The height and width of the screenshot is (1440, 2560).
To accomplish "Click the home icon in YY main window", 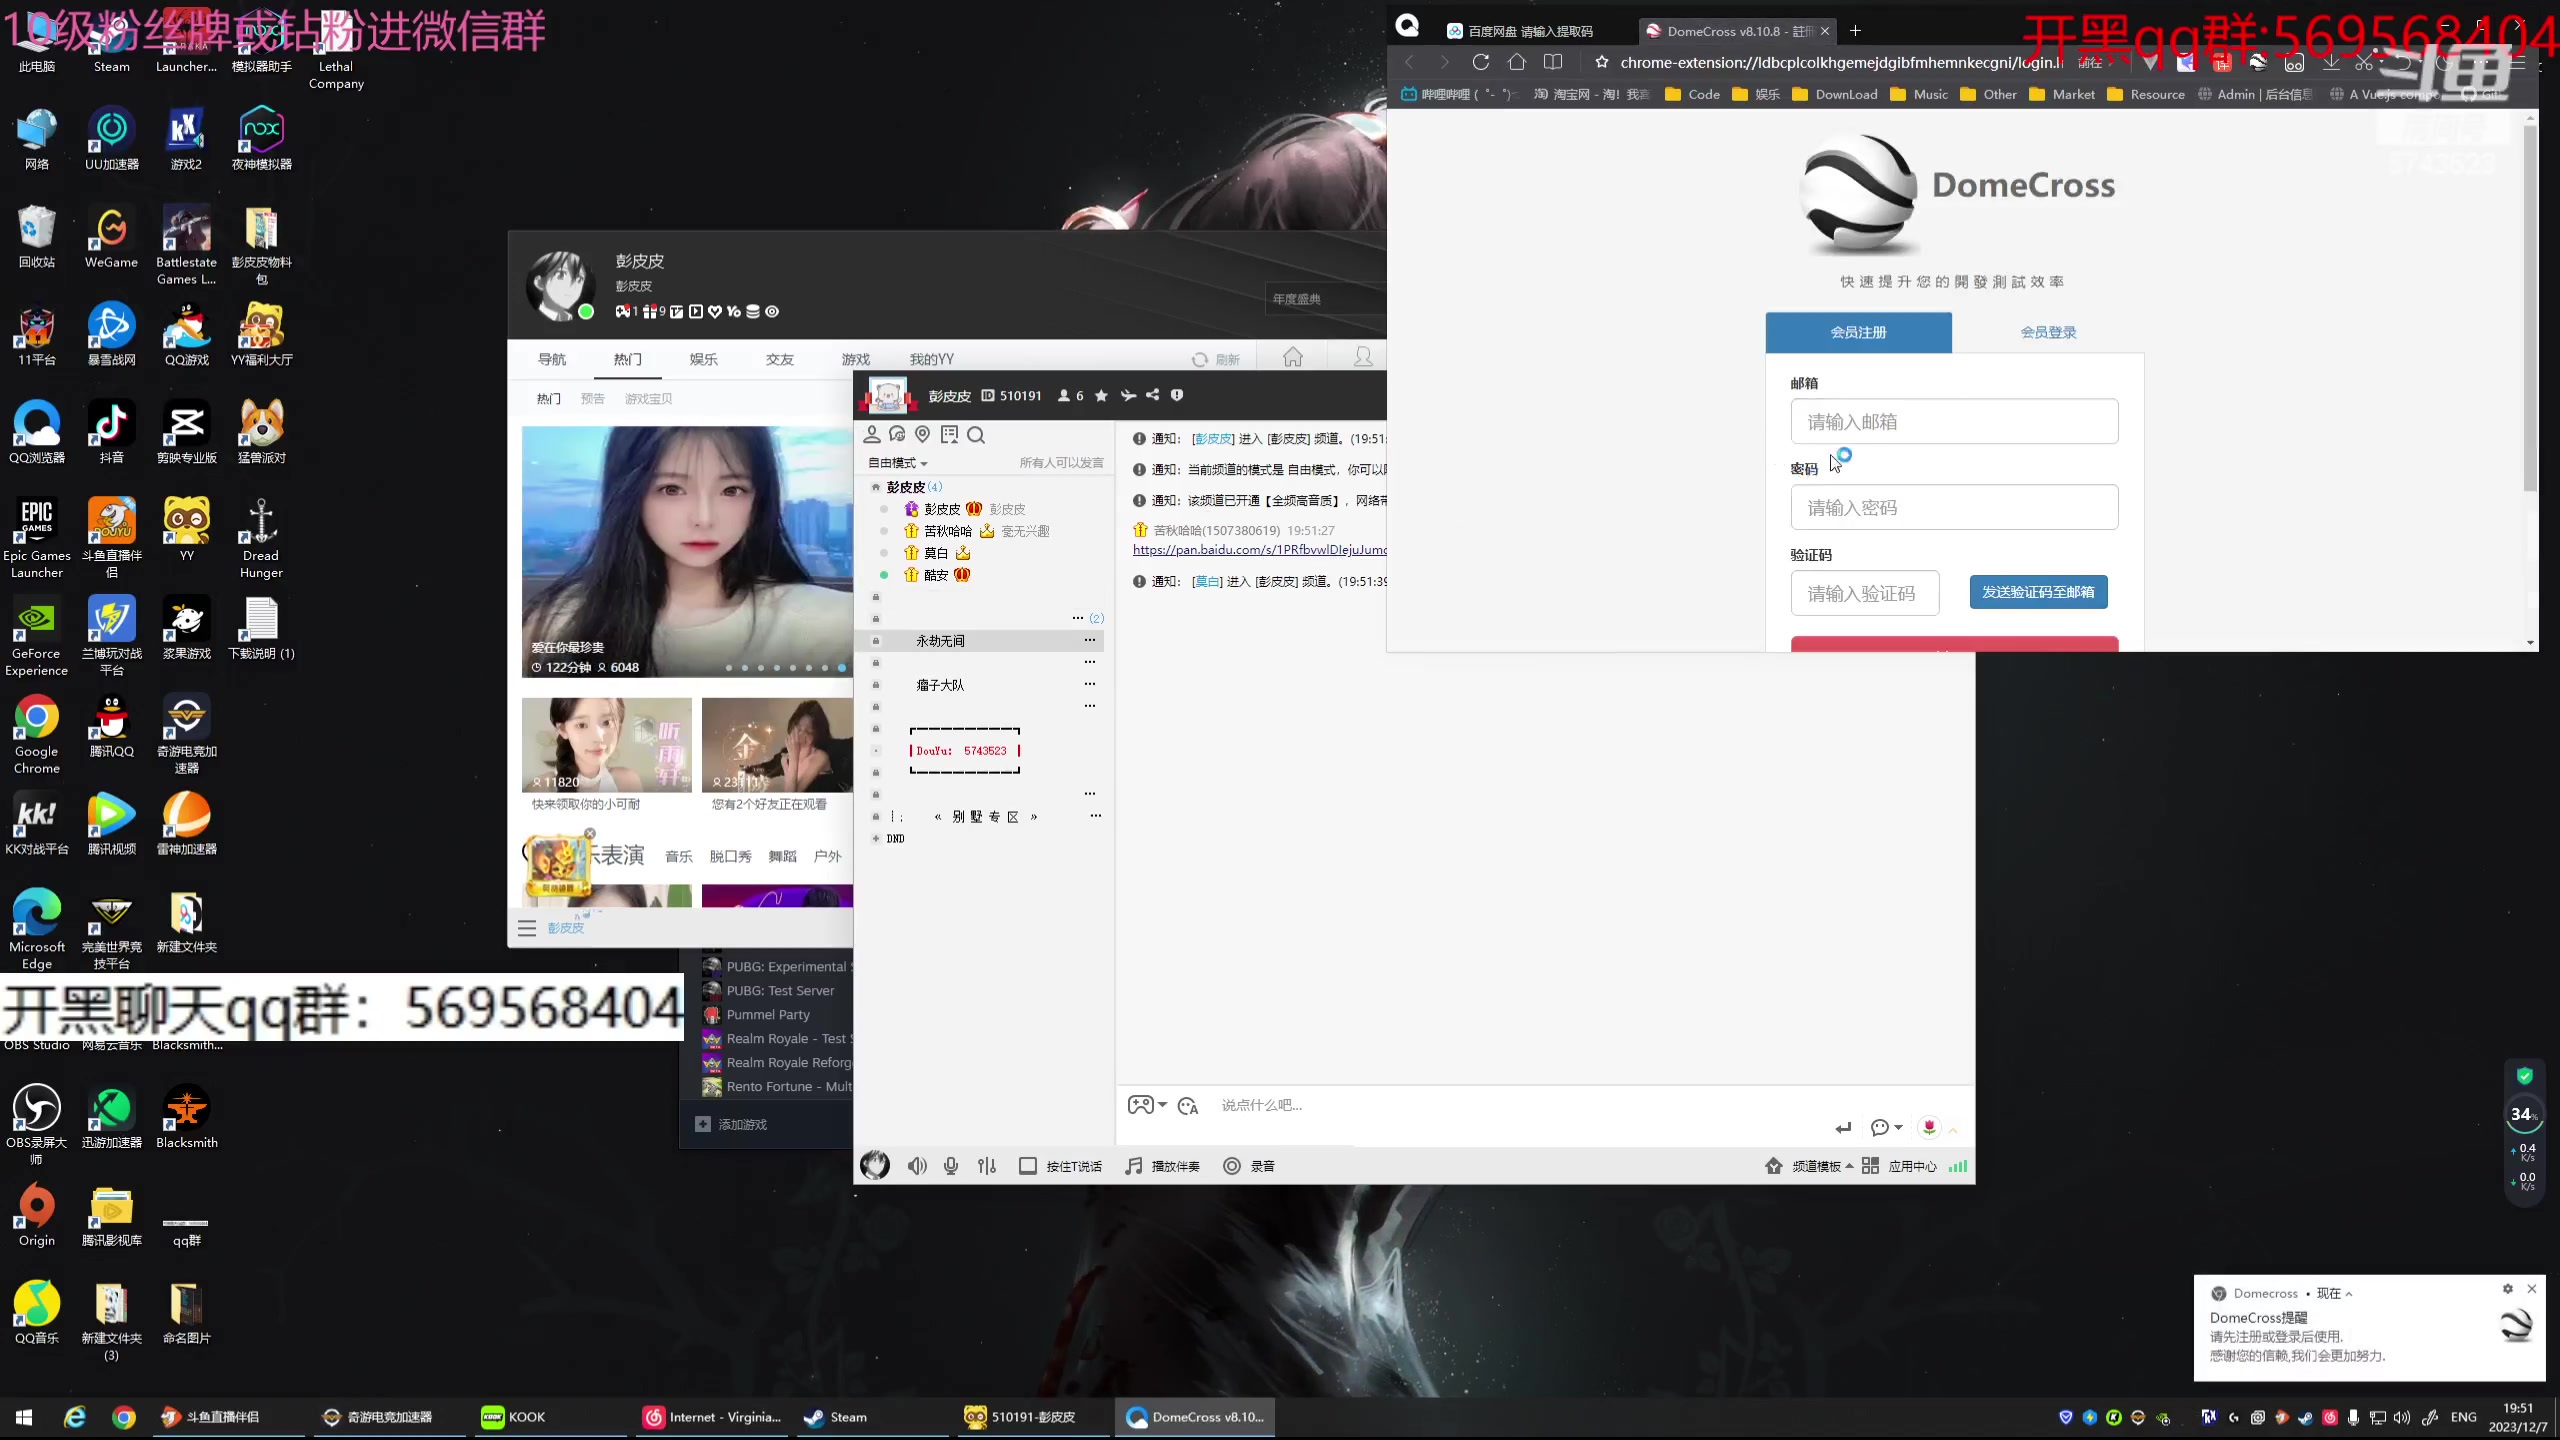I will point(1293,357).
